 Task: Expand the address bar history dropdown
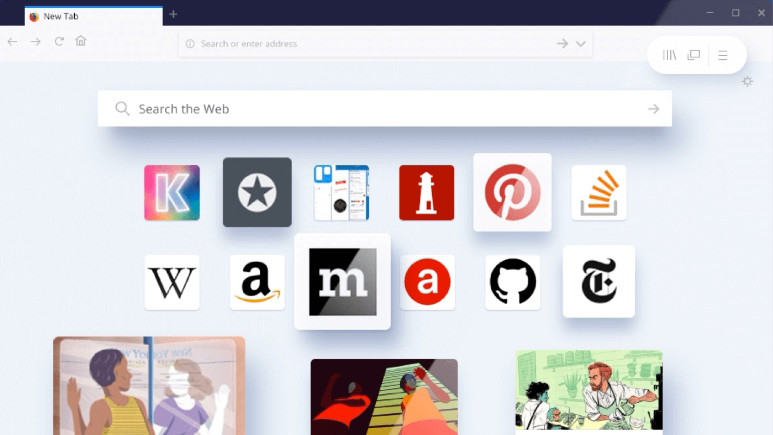581,44
